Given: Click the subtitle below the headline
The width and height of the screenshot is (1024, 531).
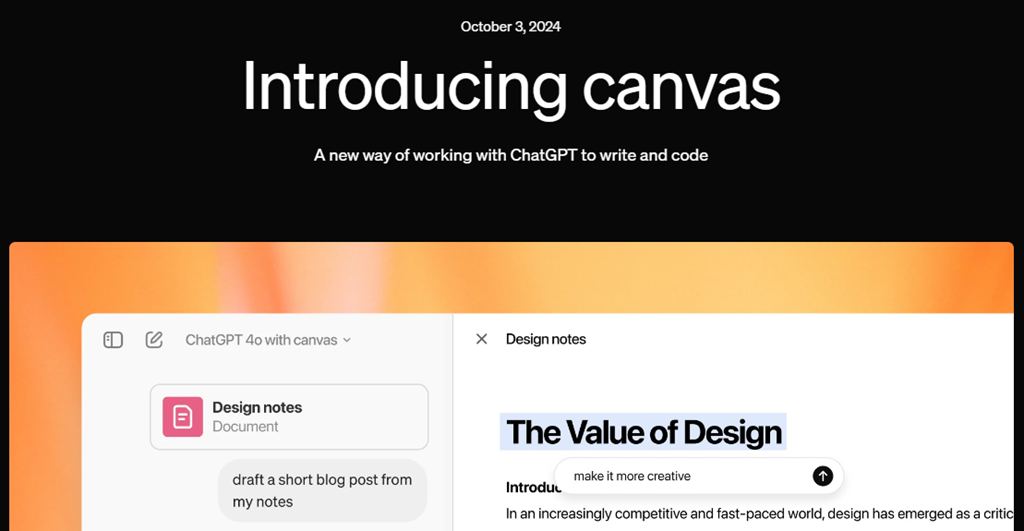Looking at the screenshot, I should coord(510,155).
